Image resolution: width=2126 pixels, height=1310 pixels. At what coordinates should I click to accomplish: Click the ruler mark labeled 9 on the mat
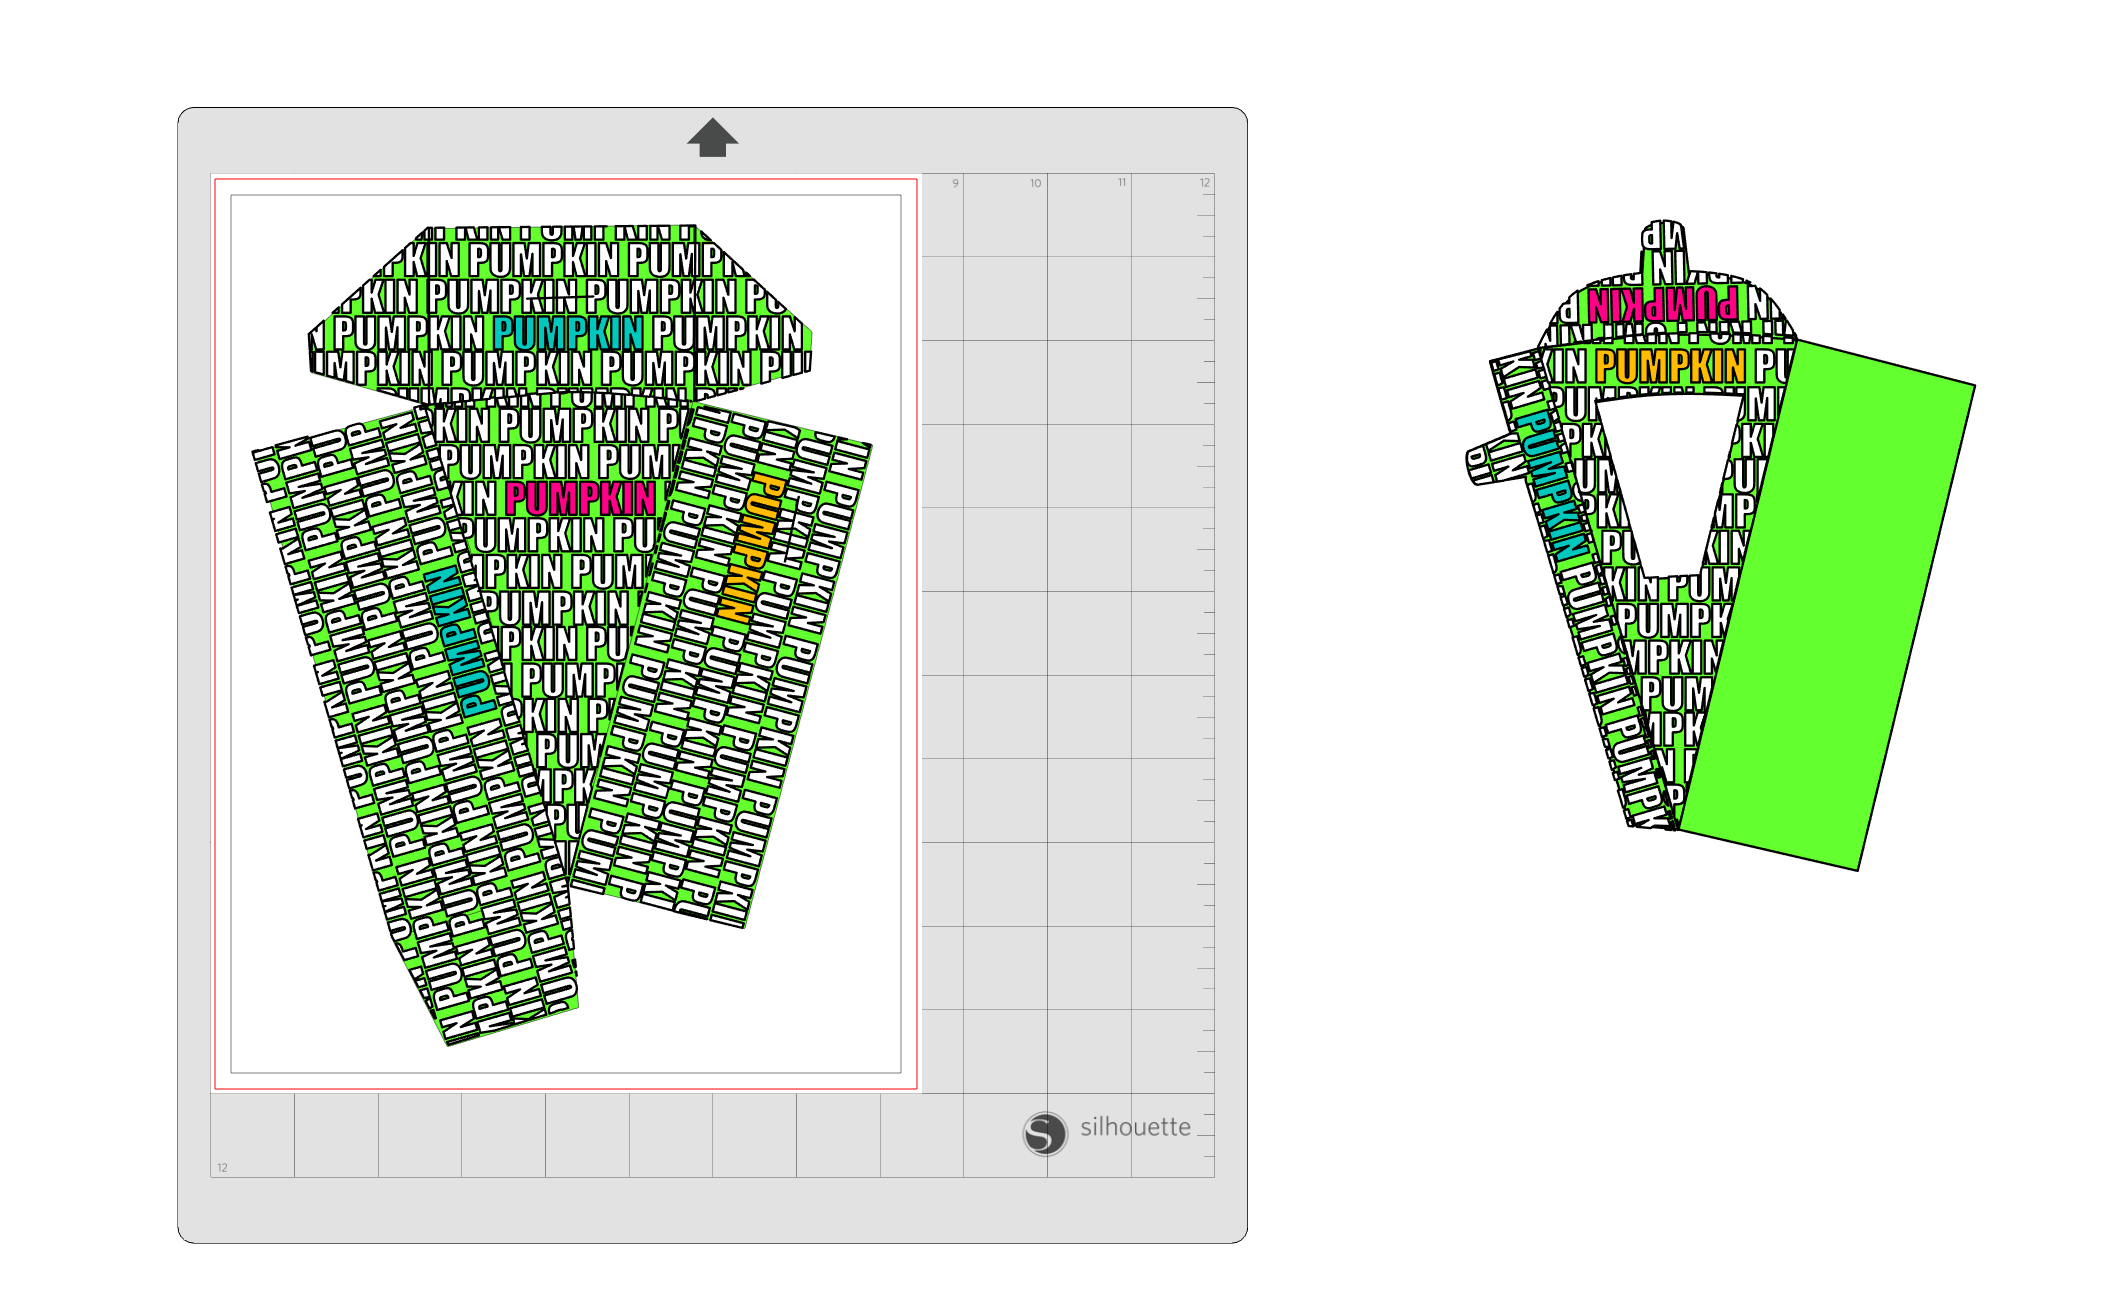pos(955,183)
